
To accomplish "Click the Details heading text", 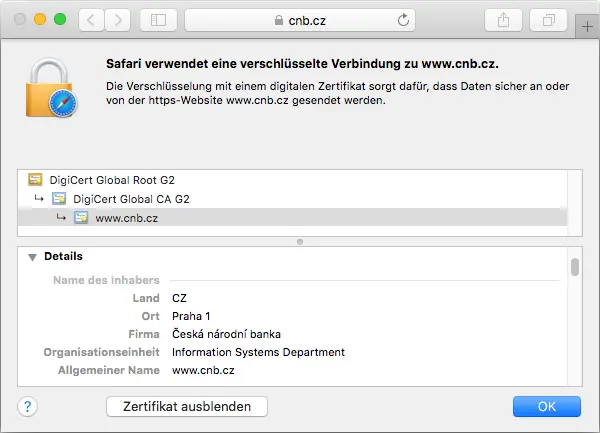I will pyautogui.click(x=64, y=256).
